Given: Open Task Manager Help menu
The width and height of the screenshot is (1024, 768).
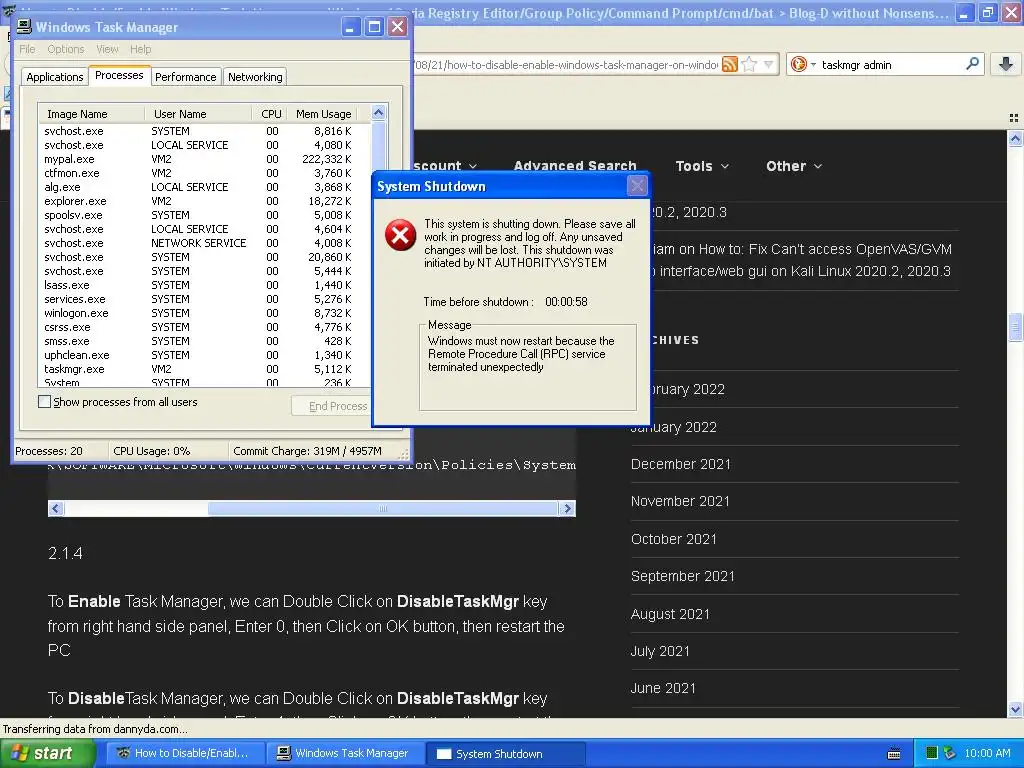Looking at the screenshot, I should (140, 49).
